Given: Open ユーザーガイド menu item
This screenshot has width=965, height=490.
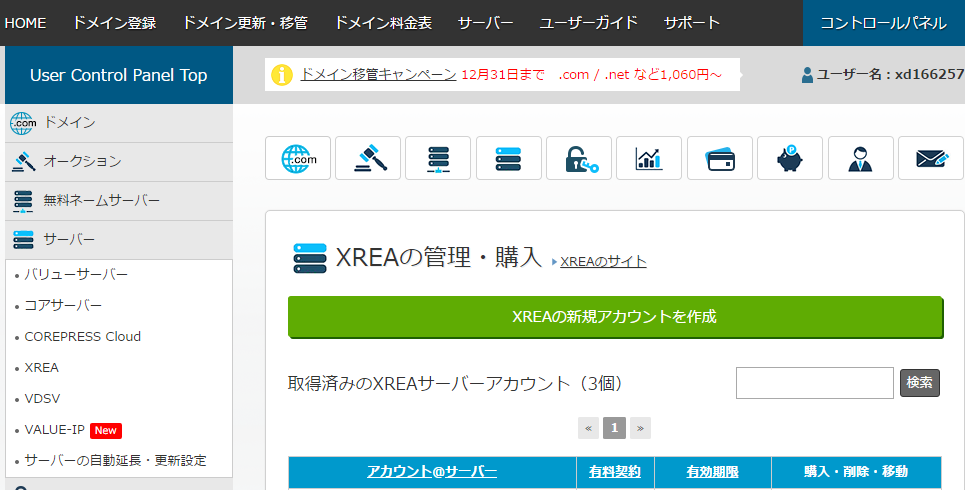Looking at the screenshot, I should (588, 23).
